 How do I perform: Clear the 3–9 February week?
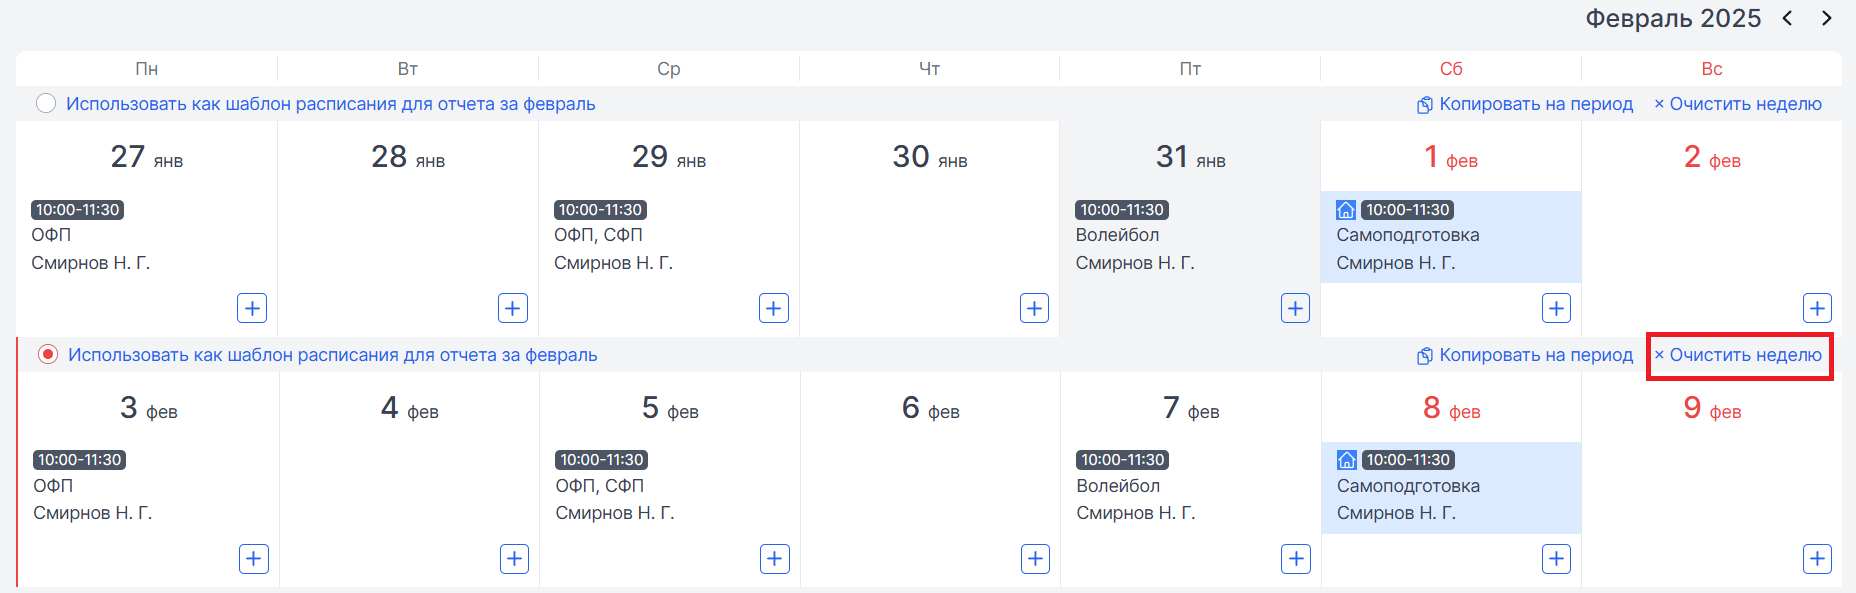pyautogui.click(x=1738, y=355)
